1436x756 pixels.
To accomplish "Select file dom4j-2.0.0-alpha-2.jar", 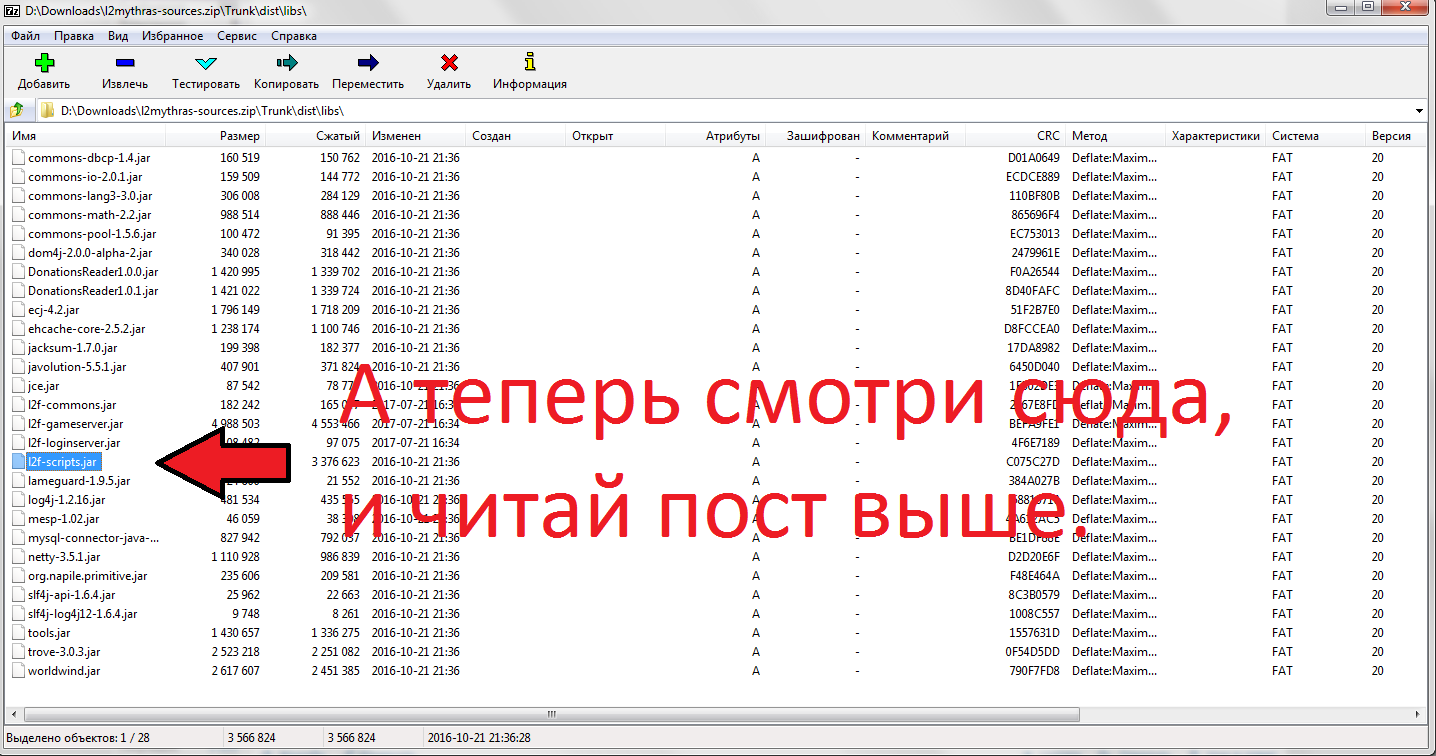I will 90,253.
